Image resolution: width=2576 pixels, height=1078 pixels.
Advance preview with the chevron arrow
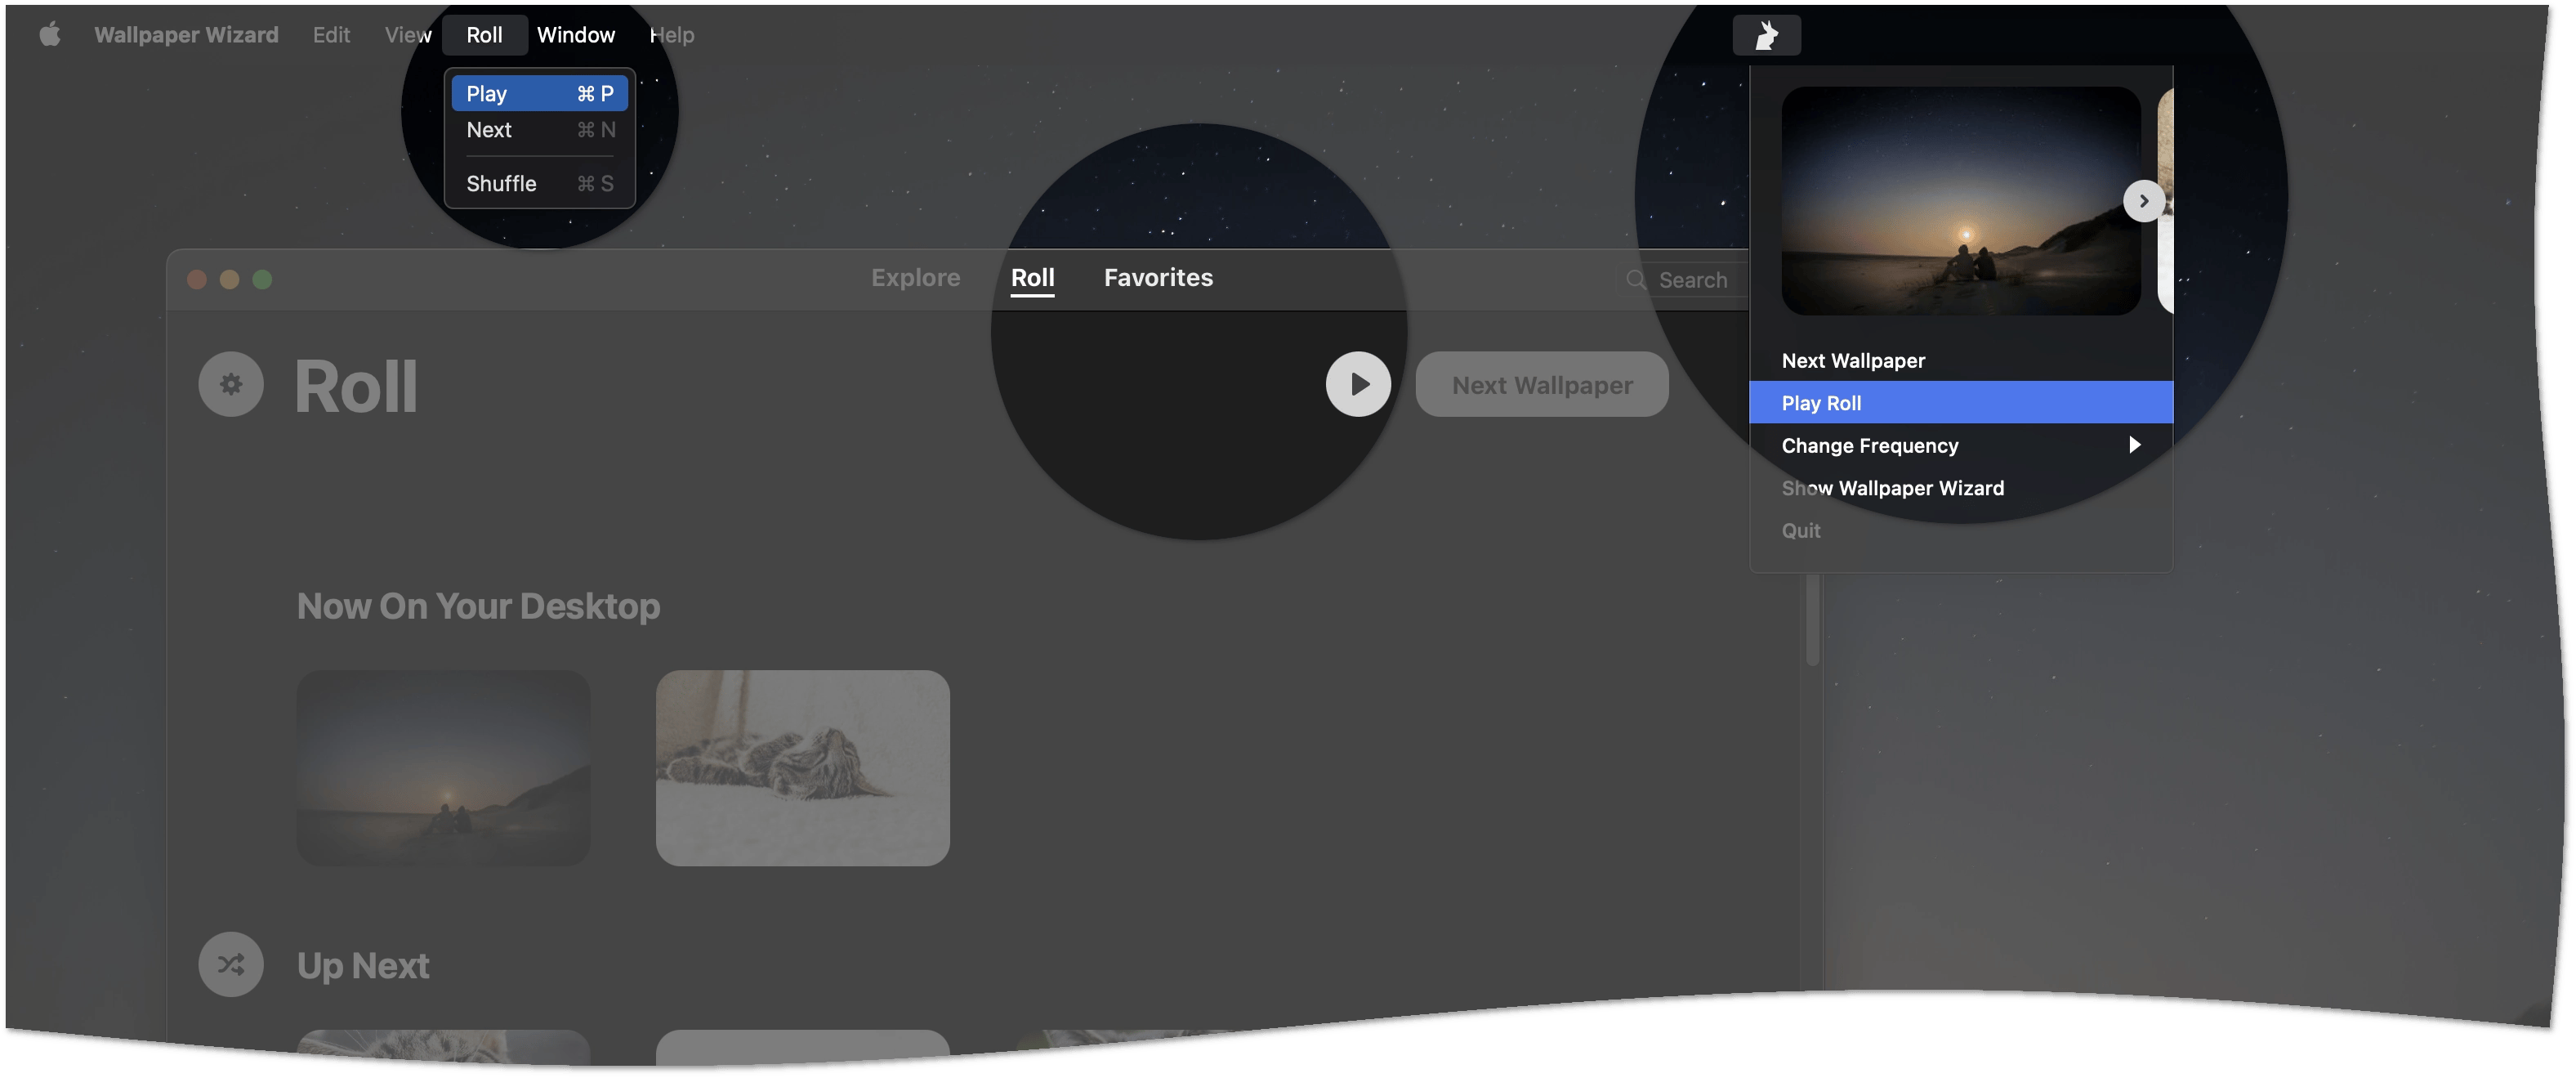(2143, 201)
